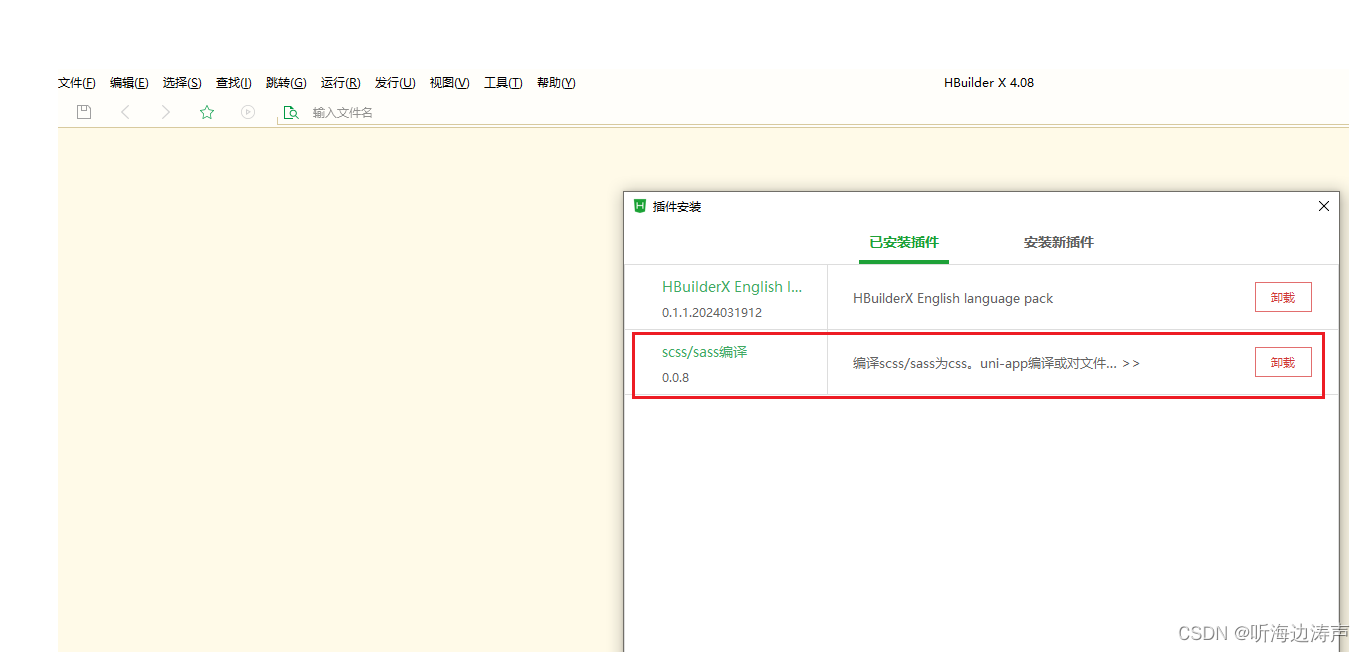
Task: Open the scss/sass编译 plugin name link
Action: 705,352
